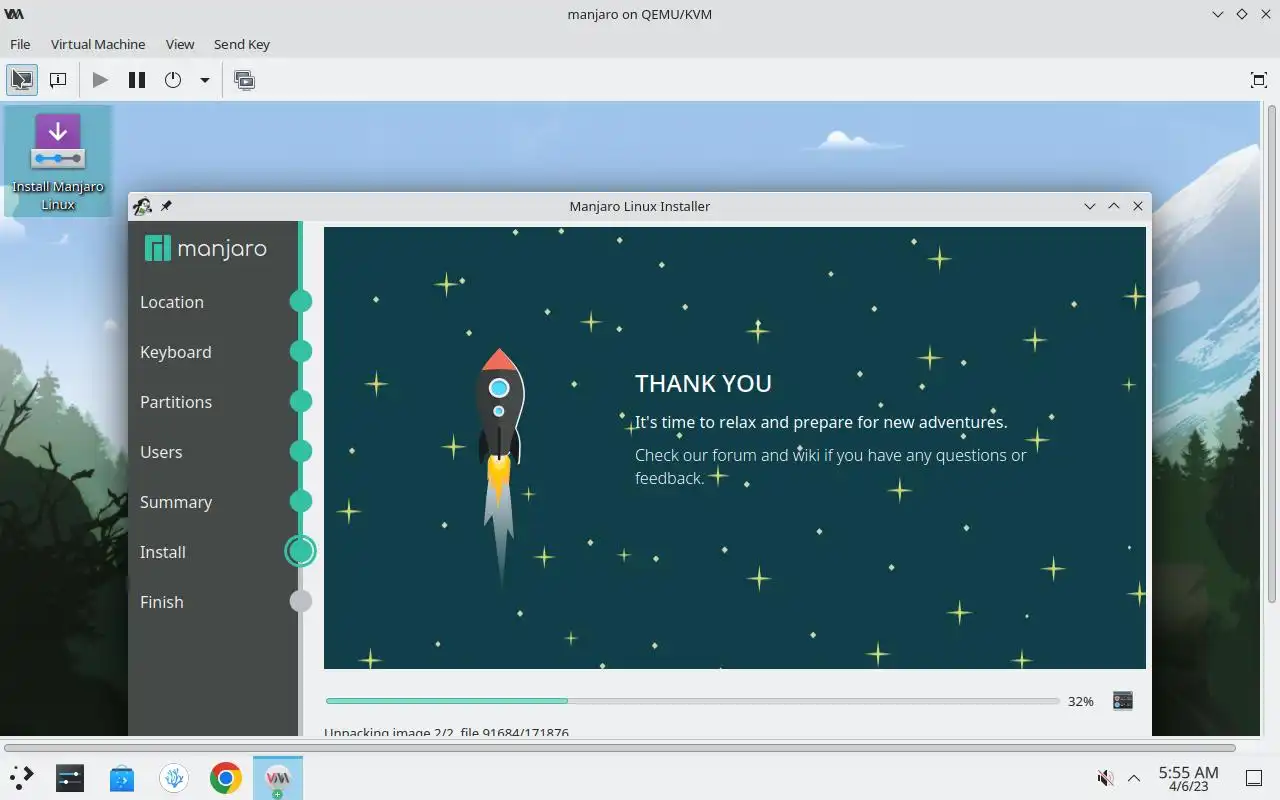Manage VM snapshots icon
This screenshot has width=1280, height=800.
click(x=244, y=80)
